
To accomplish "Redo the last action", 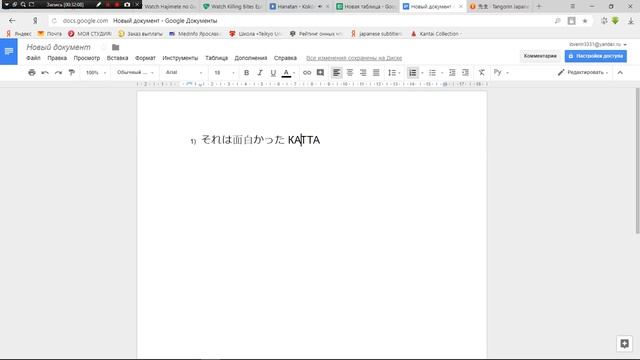I will 58,73.
